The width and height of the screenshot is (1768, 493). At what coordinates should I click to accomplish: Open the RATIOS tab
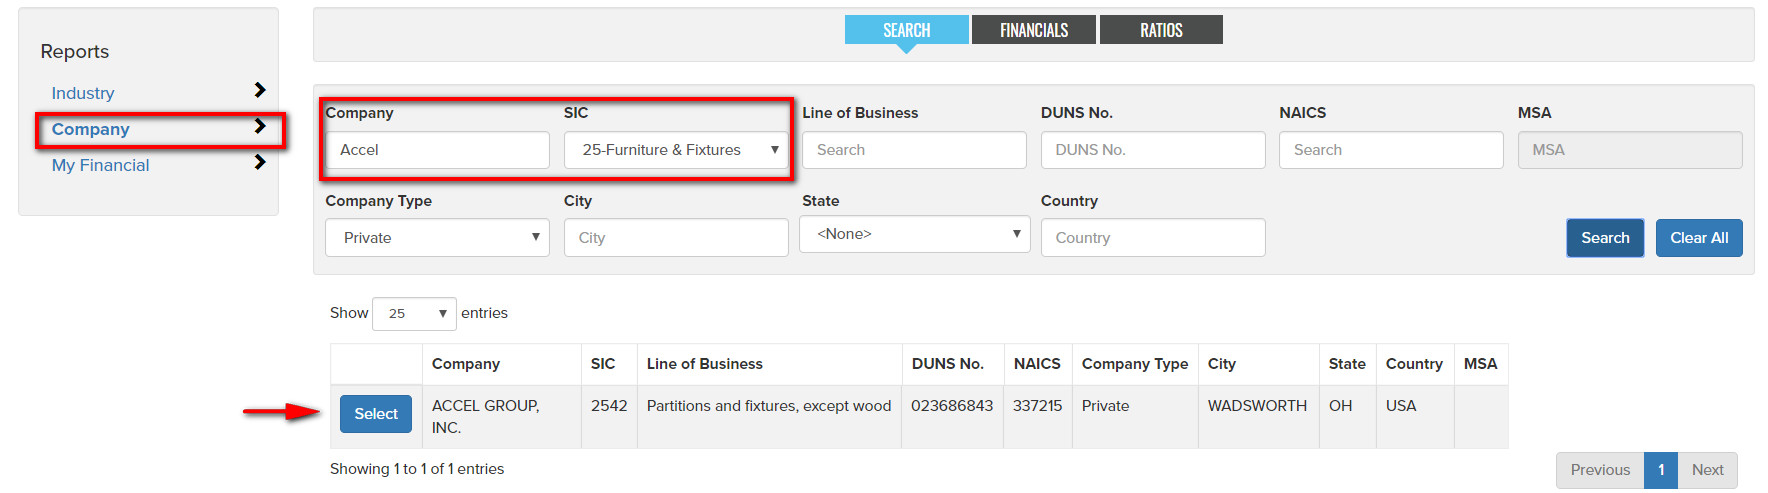click(1161, 30)
